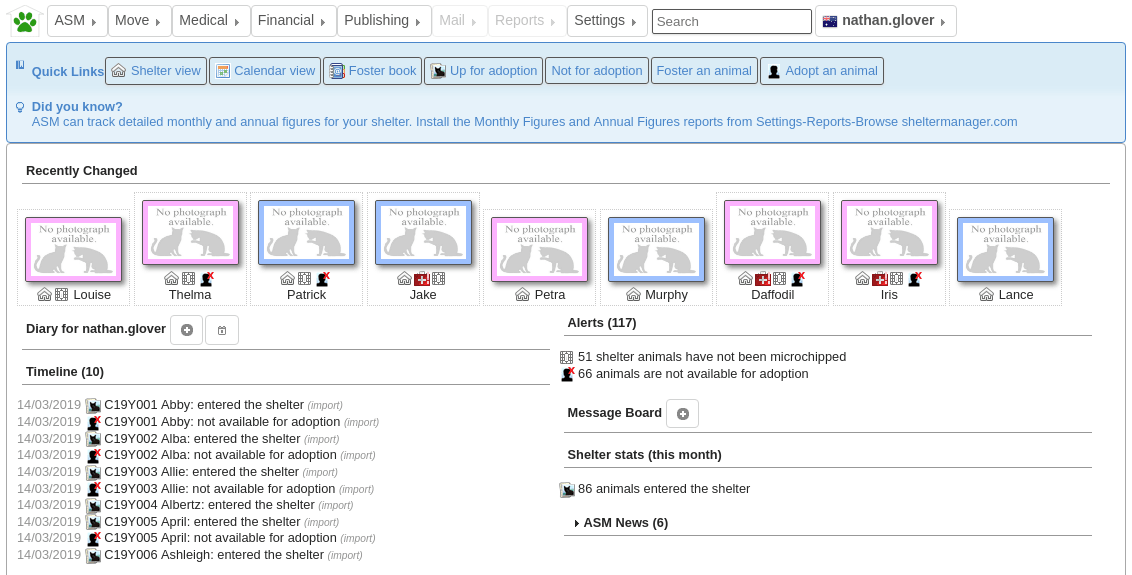Open the nathan.glover user dropdown
Image resolution: width=1132 pixels, height=575 pixels.
pyautogui.click(x=885, y=21)
